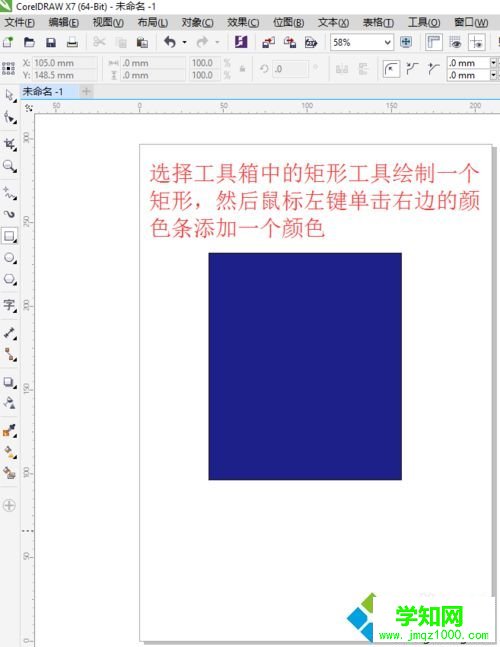Open the toolbox Quick customize plus button
The width and height of the screenshot is (500, 647).
click(x=9, y=505)
